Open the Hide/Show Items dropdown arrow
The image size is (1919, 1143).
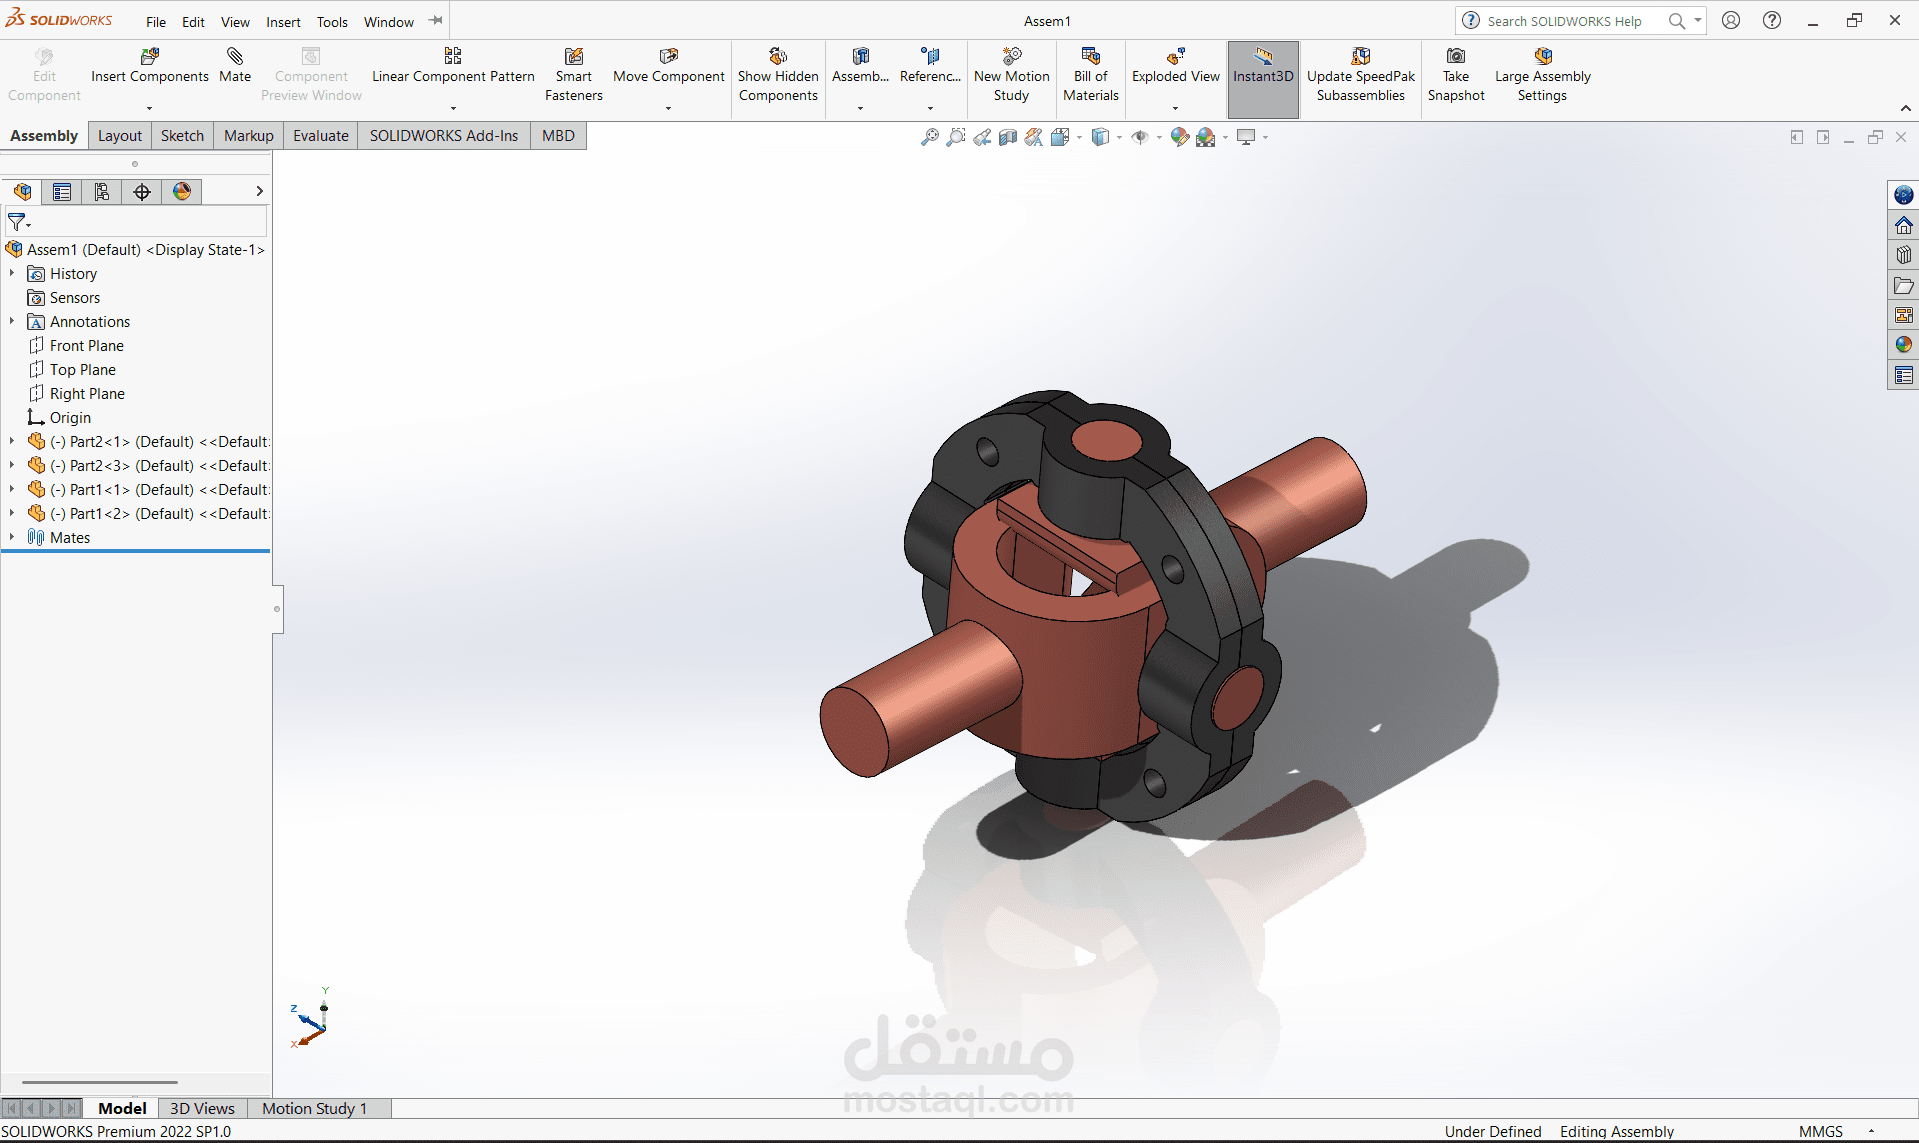tap(1159, 137)
